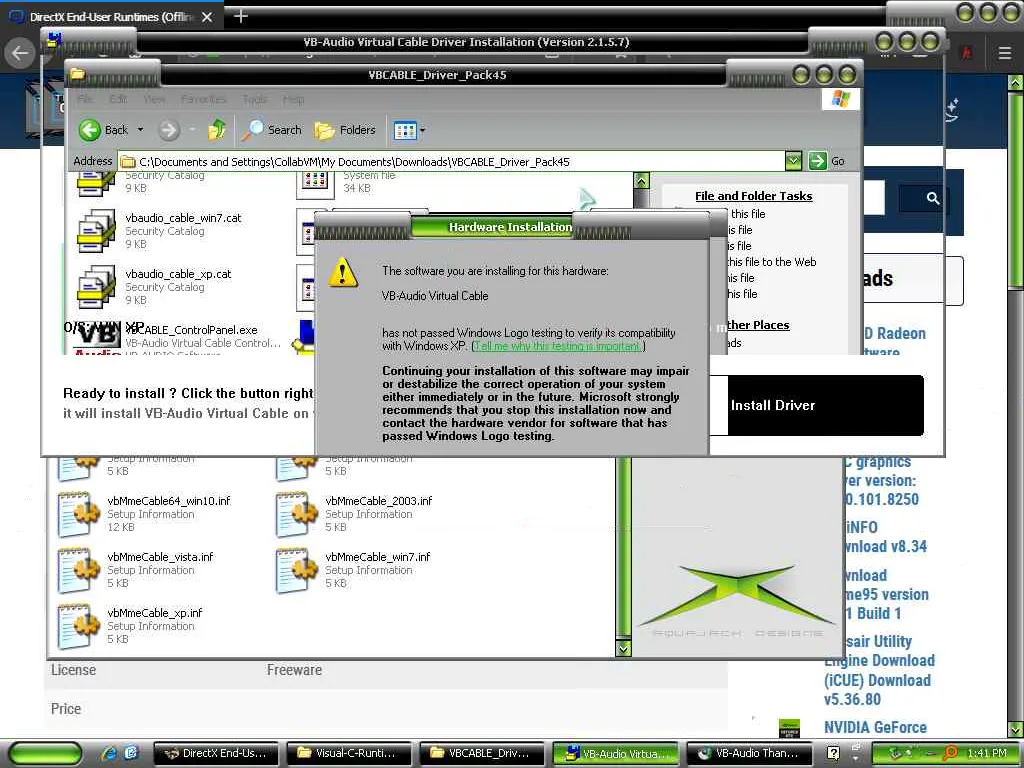Open a new browser tab with plus
1024x768 pixels.
[240, 16]
